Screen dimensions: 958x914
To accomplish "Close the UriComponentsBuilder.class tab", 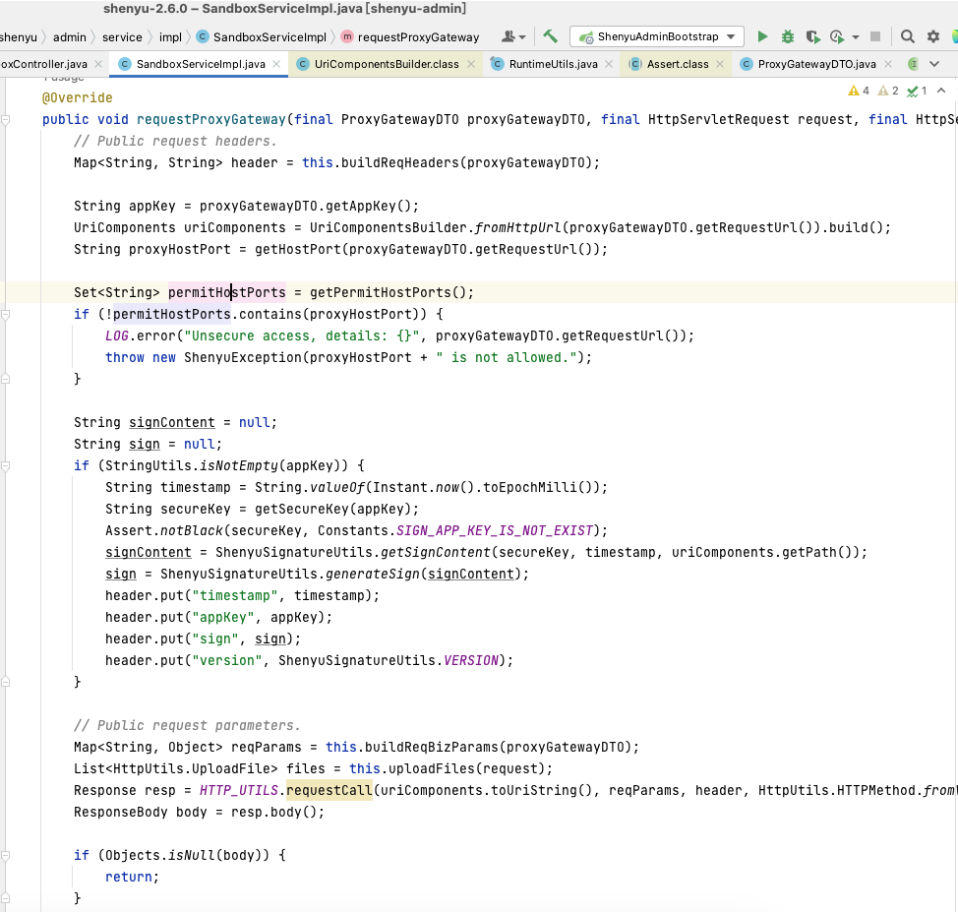I will 470,64.
